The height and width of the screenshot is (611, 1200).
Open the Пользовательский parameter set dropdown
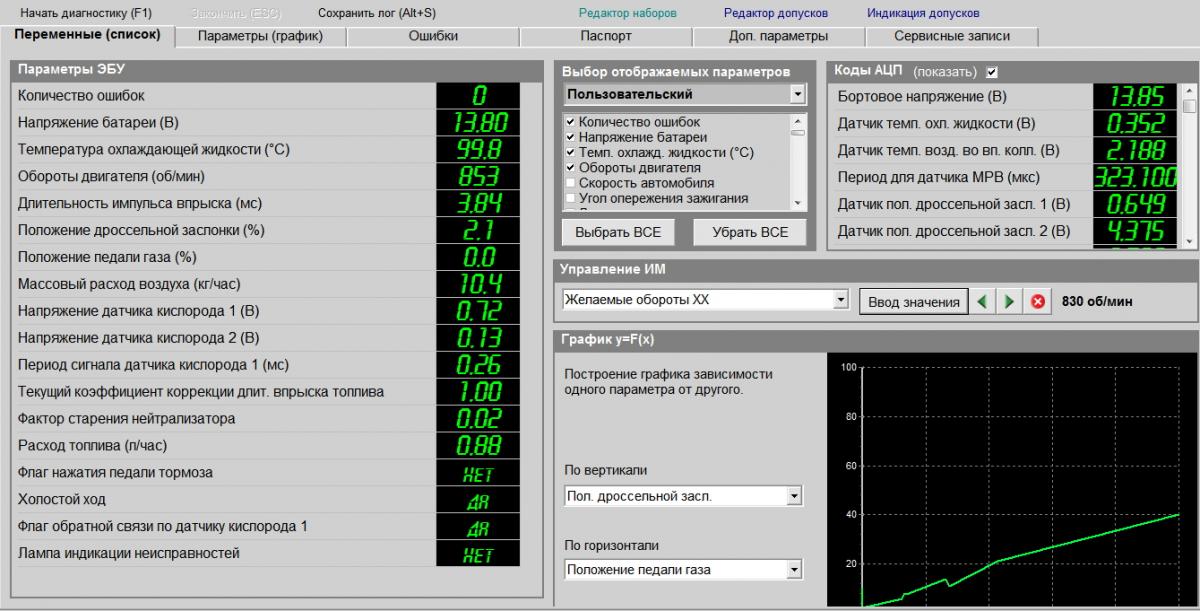(797, 95)
